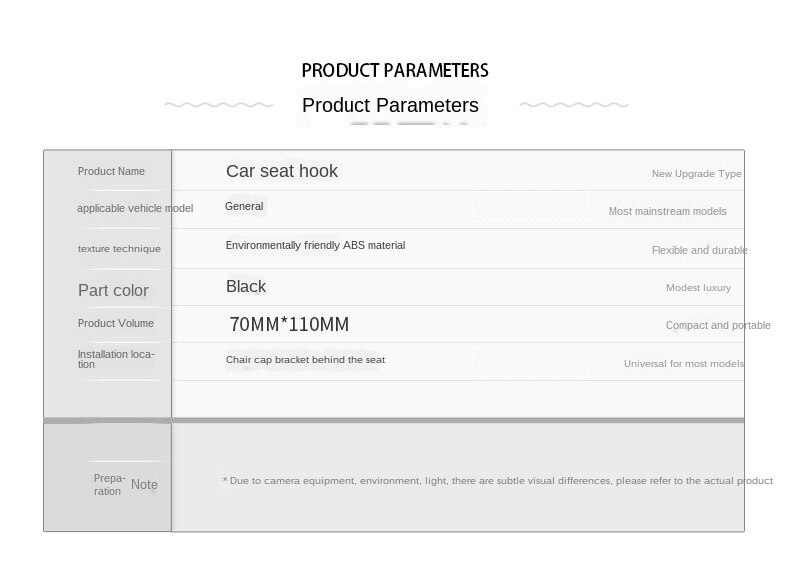
Task: Click the 'Product Name' row label
Action: [x=111, y=171]
